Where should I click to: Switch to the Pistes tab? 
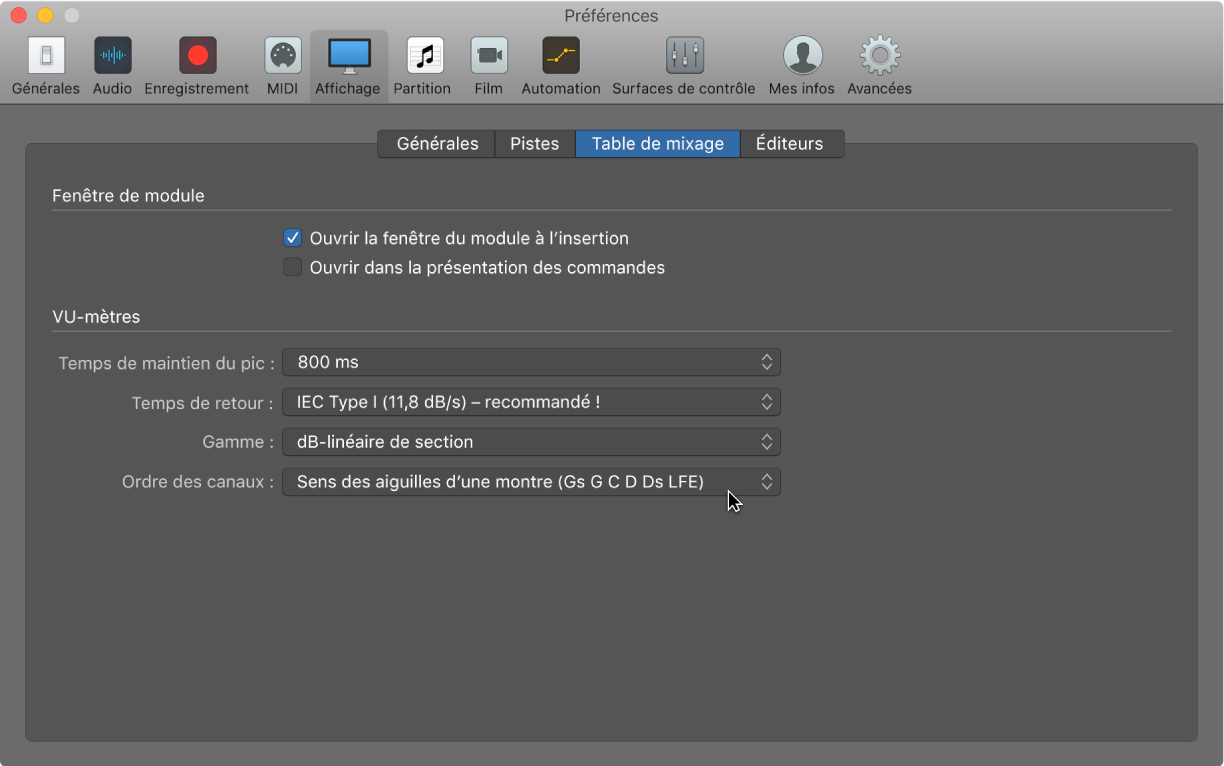535,144
